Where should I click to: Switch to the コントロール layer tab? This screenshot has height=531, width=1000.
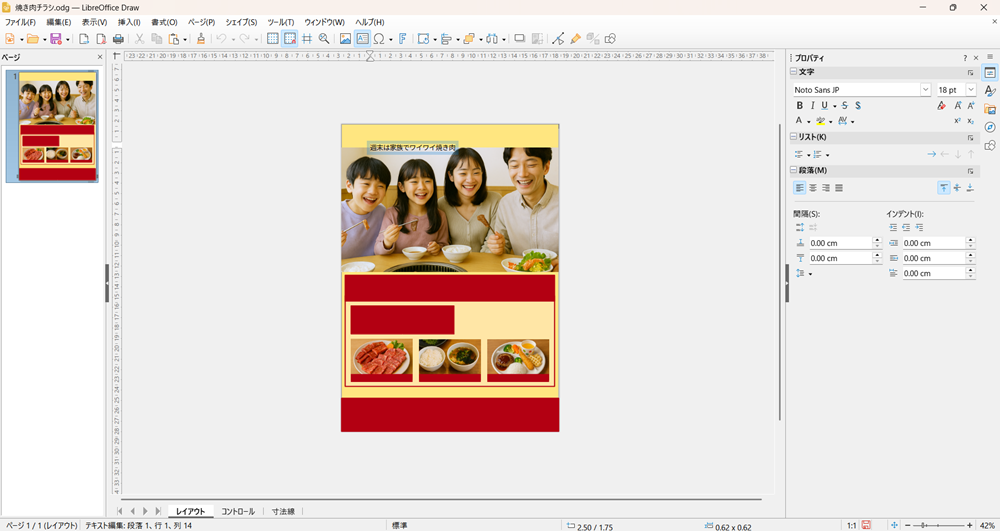[x=238, y=511]
